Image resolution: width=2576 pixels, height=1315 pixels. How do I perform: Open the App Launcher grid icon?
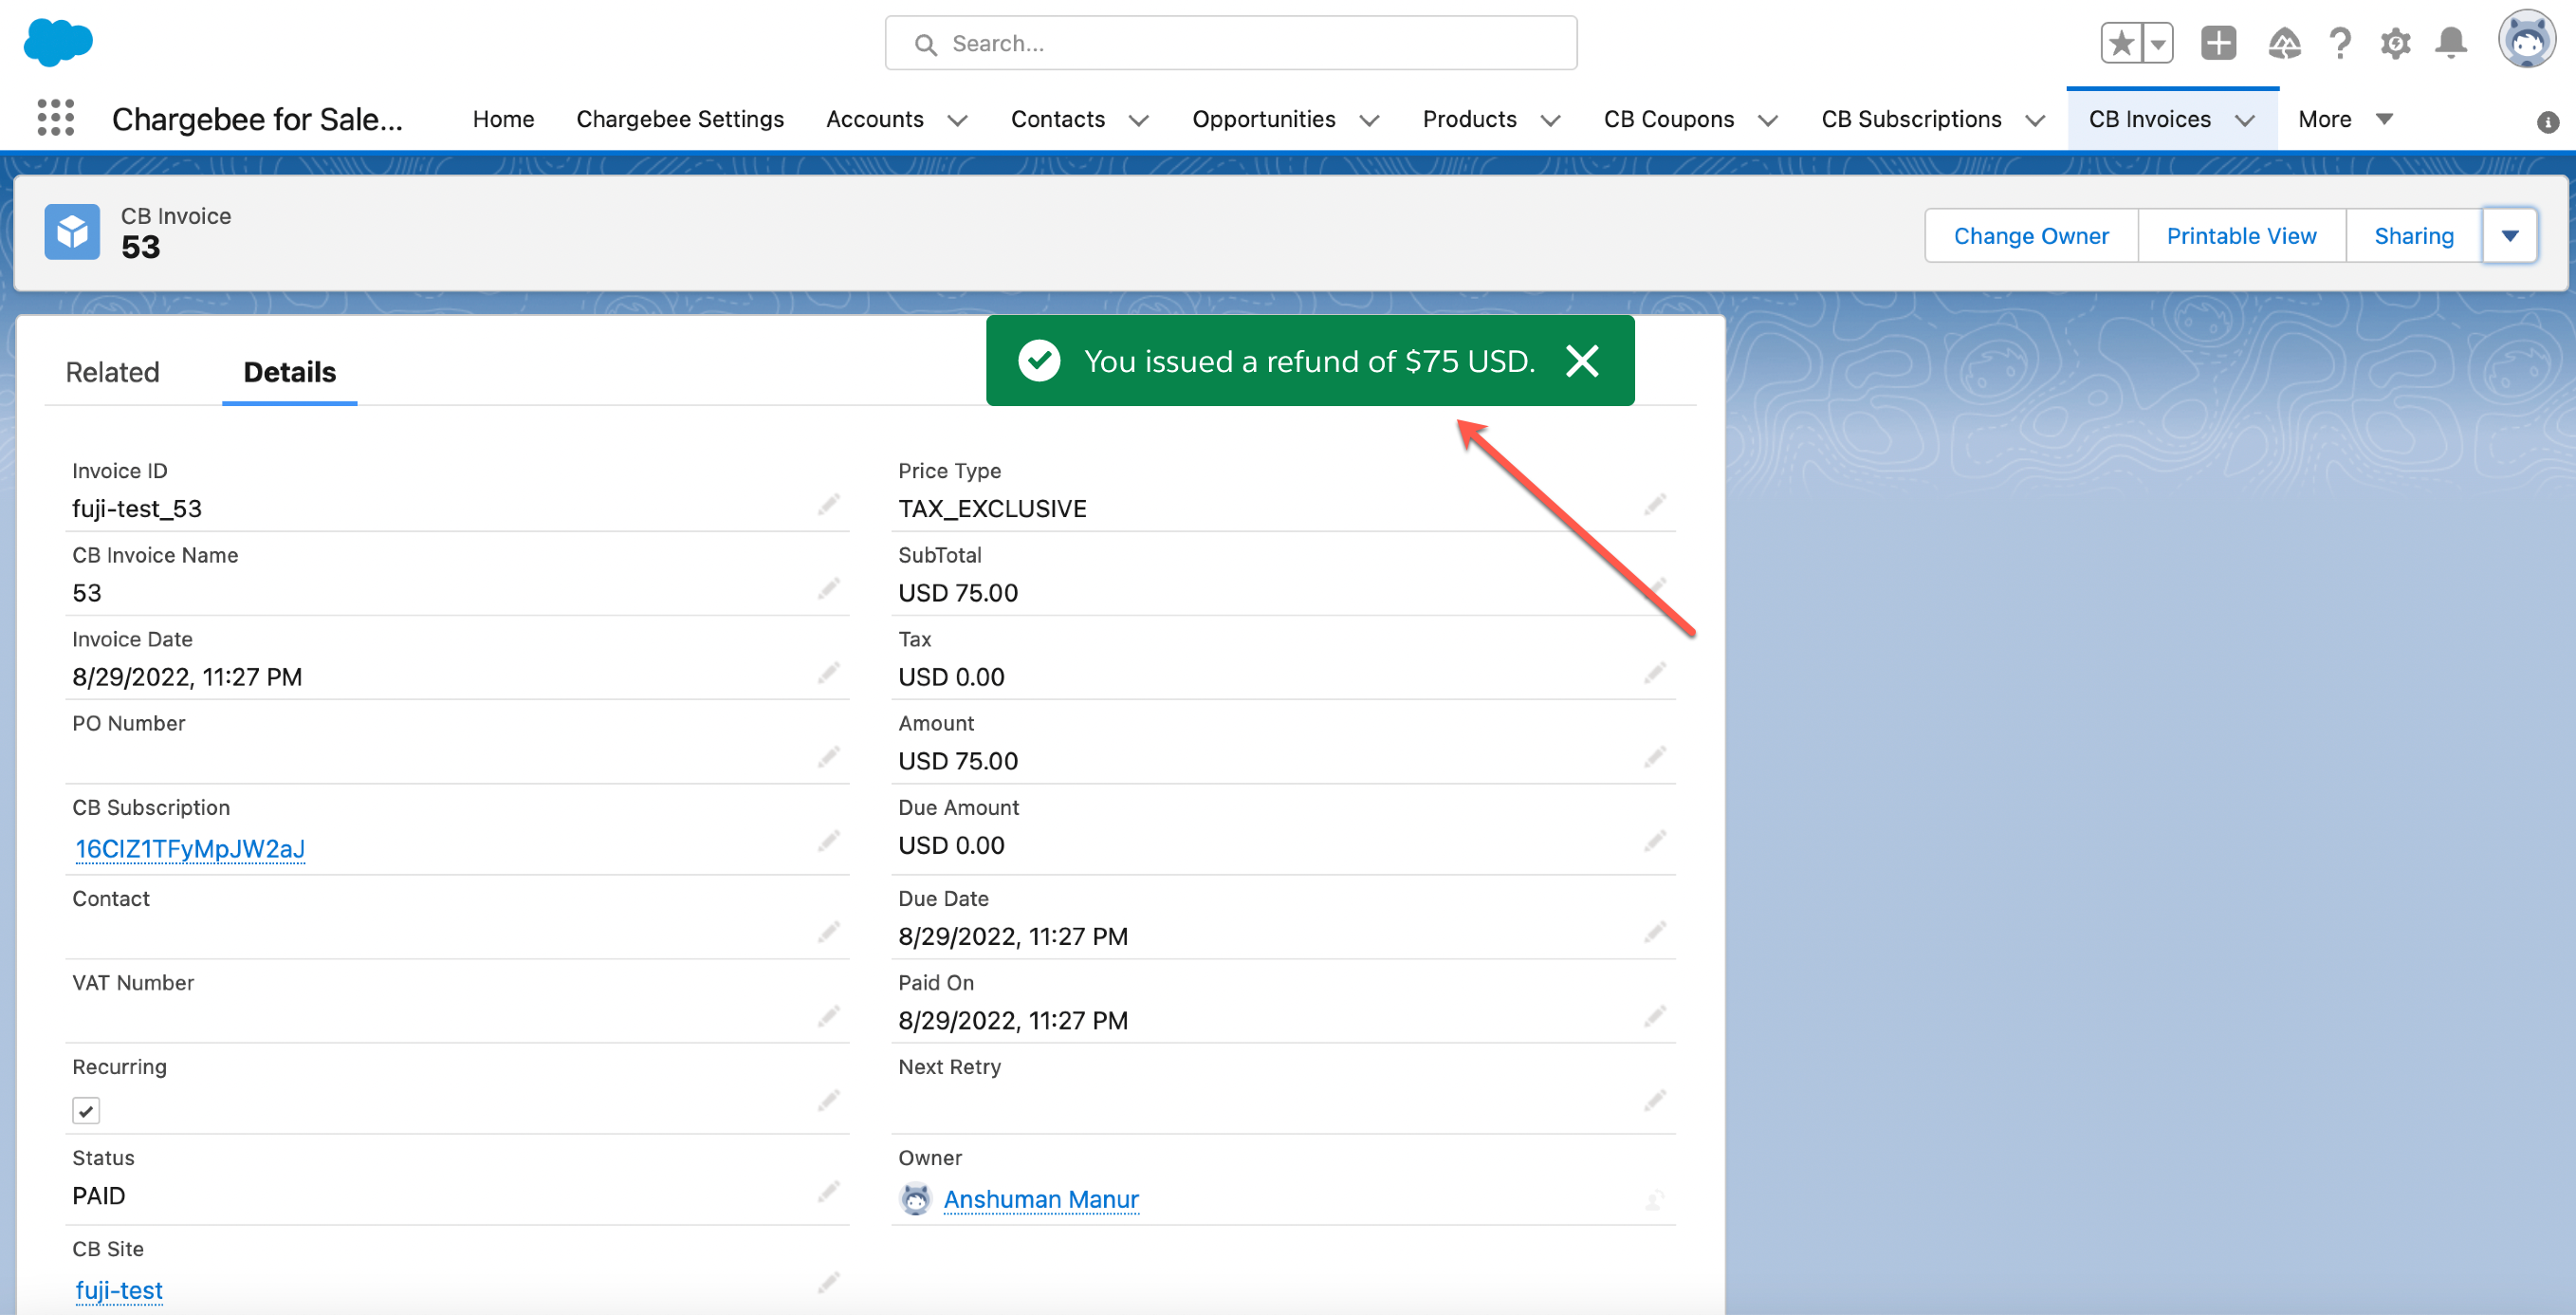55,118
